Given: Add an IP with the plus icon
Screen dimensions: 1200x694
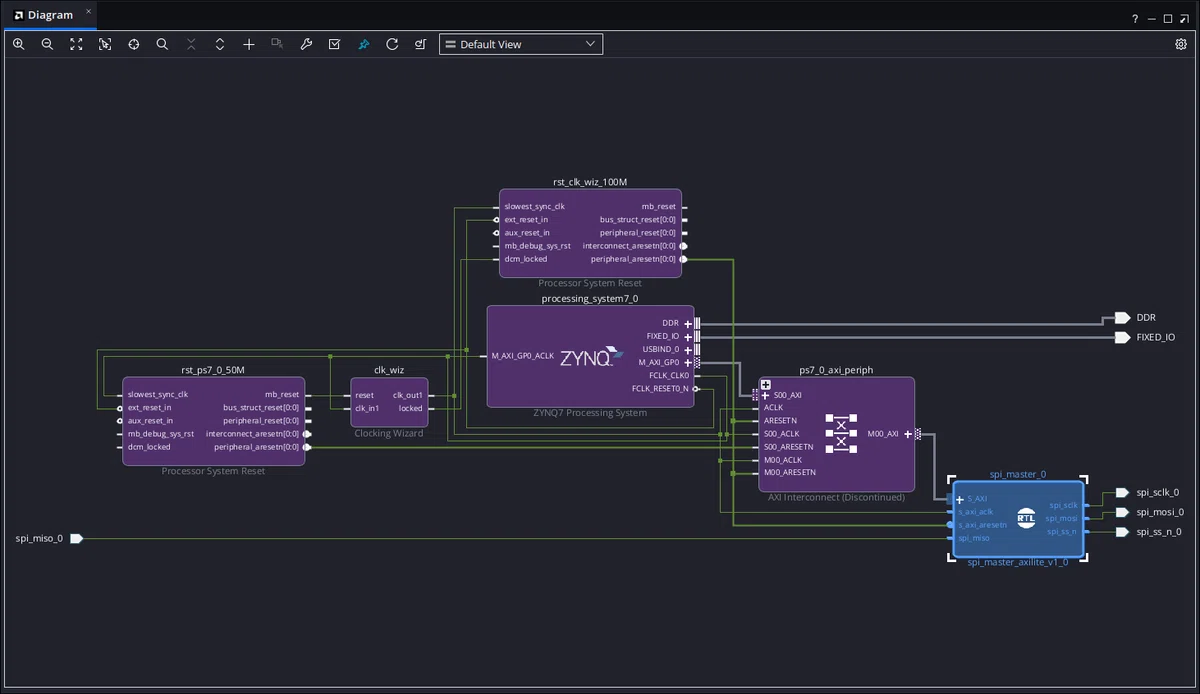Looking at the screenshot, I should pyautogui.click(x=249, y=44).
